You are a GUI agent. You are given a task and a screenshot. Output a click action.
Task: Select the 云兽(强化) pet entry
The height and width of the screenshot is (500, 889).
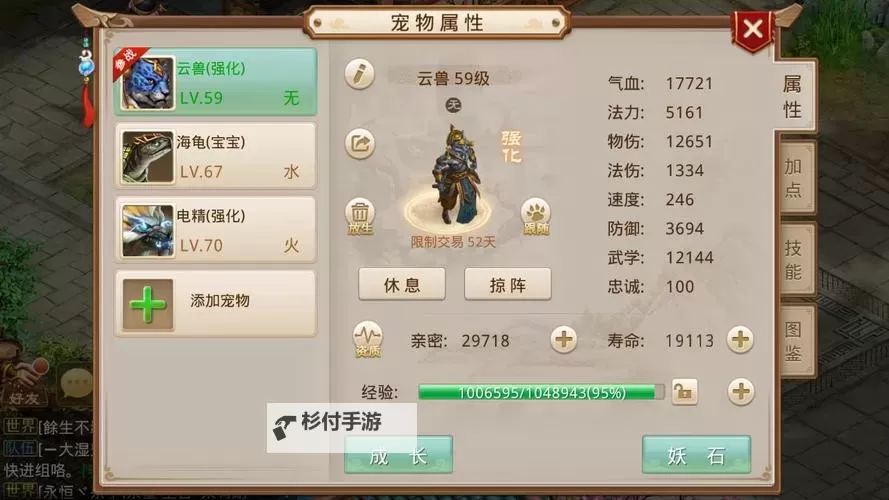[x=216, y=82]
